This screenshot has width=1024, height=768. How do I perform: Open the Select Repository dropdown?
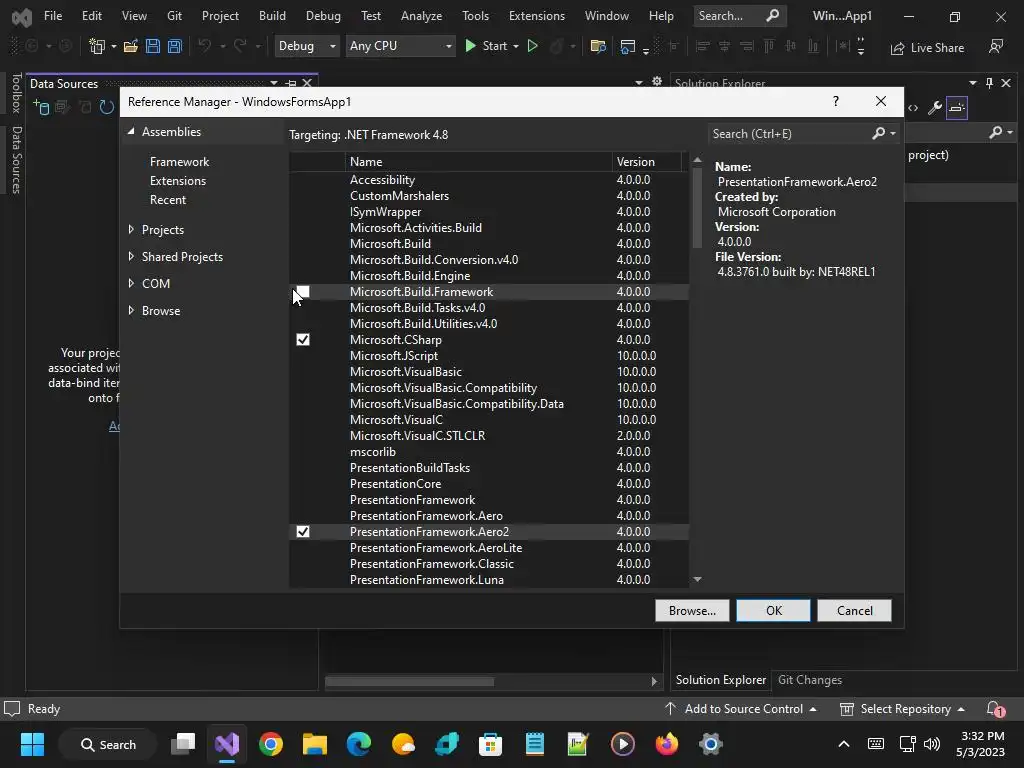pos(903,709)
